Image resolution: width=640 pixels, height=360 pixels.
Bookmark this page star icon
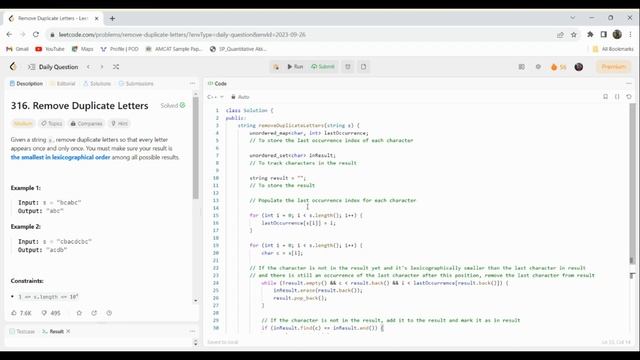[574, 35]
